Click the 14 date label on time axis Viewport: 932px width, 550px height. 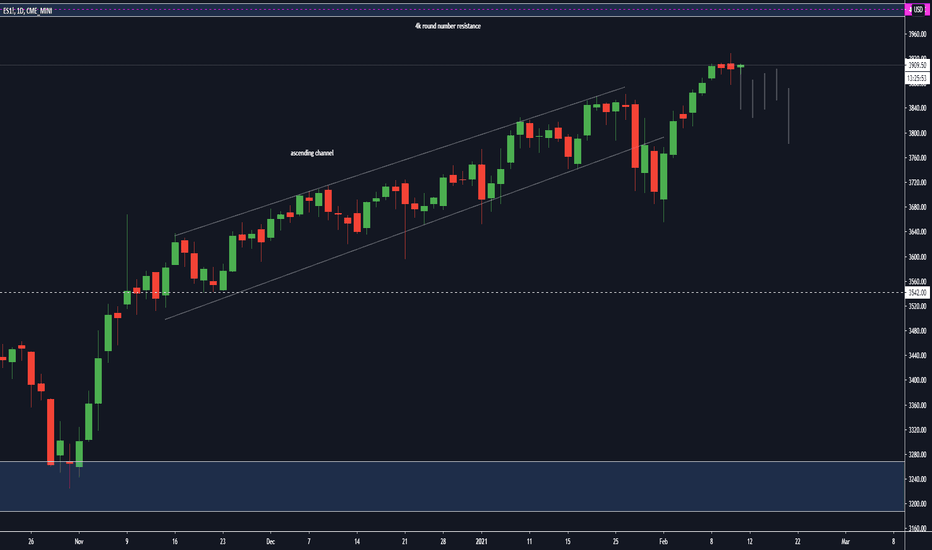tap(357, 542)
